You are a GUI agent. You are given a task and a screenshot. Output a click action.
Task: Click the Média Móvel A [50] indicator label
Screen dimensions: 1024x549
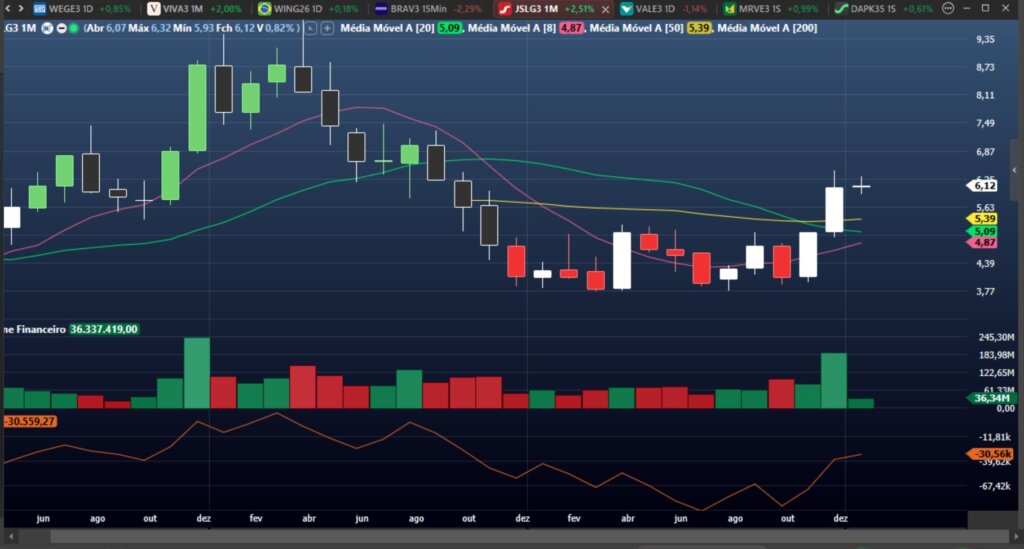pyautogui.click(x=636, y=28)
